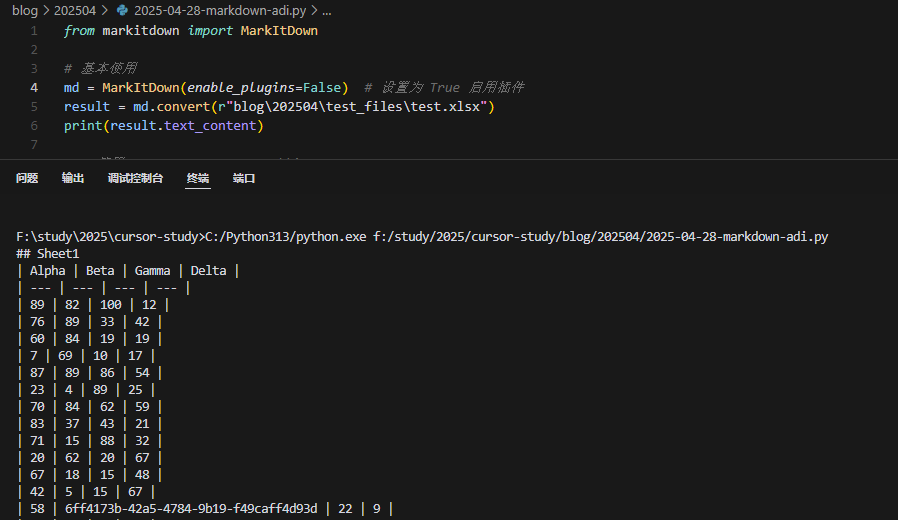
Task: Expand the "202504" breadcrumb segment
Action: 76,10
